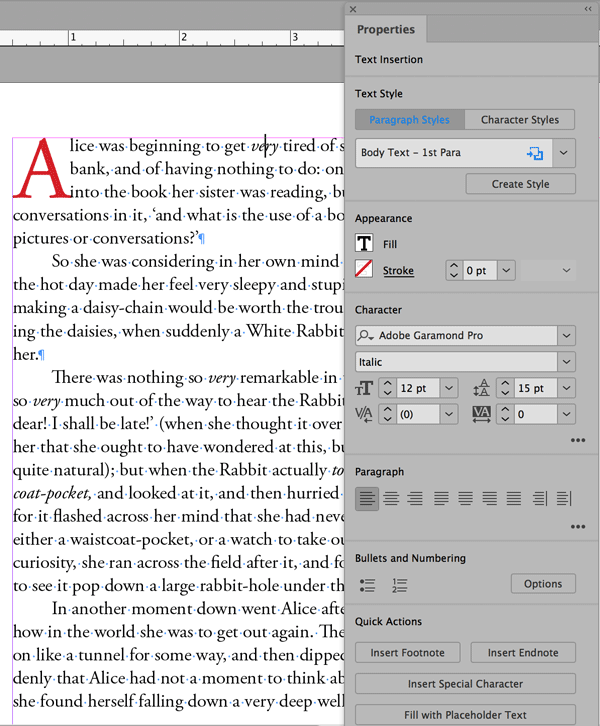This screenshot has height=726, width=600.
Task: Select Justify with last line aligned right
Action: 489,499
